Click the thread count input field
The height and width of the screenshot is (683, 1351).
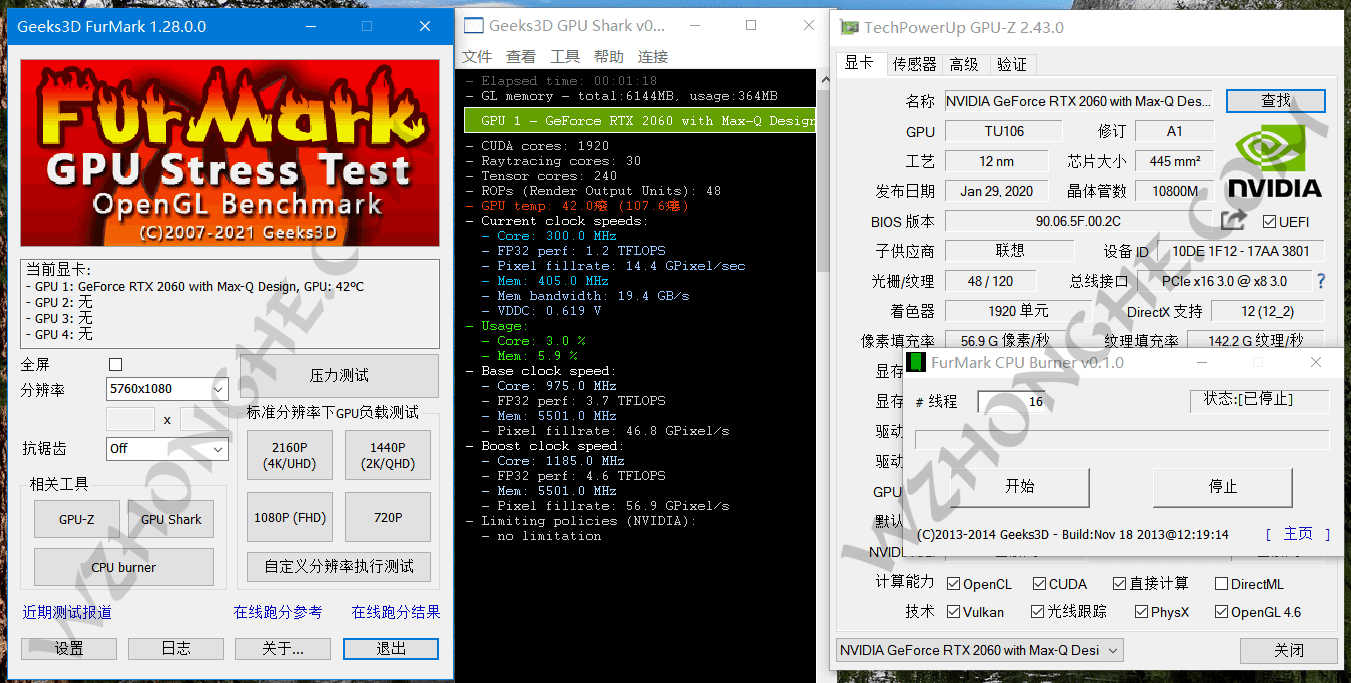tap(1014, 401)
